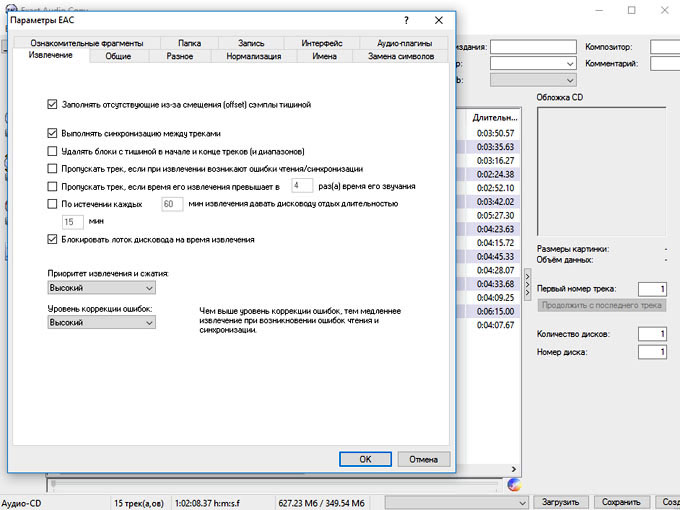
Task: Uncheck track synchronization checkbox
Action: click(53, 132)
